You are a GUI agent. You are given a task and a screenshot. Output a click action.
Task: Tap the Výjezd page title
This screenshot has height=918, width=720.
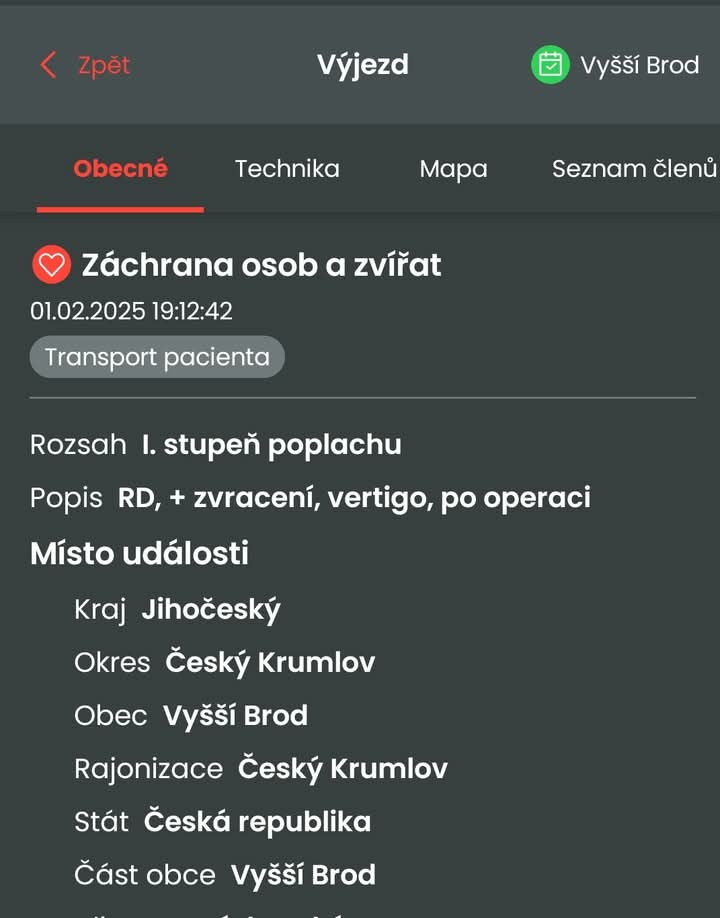tap(362, 65)
